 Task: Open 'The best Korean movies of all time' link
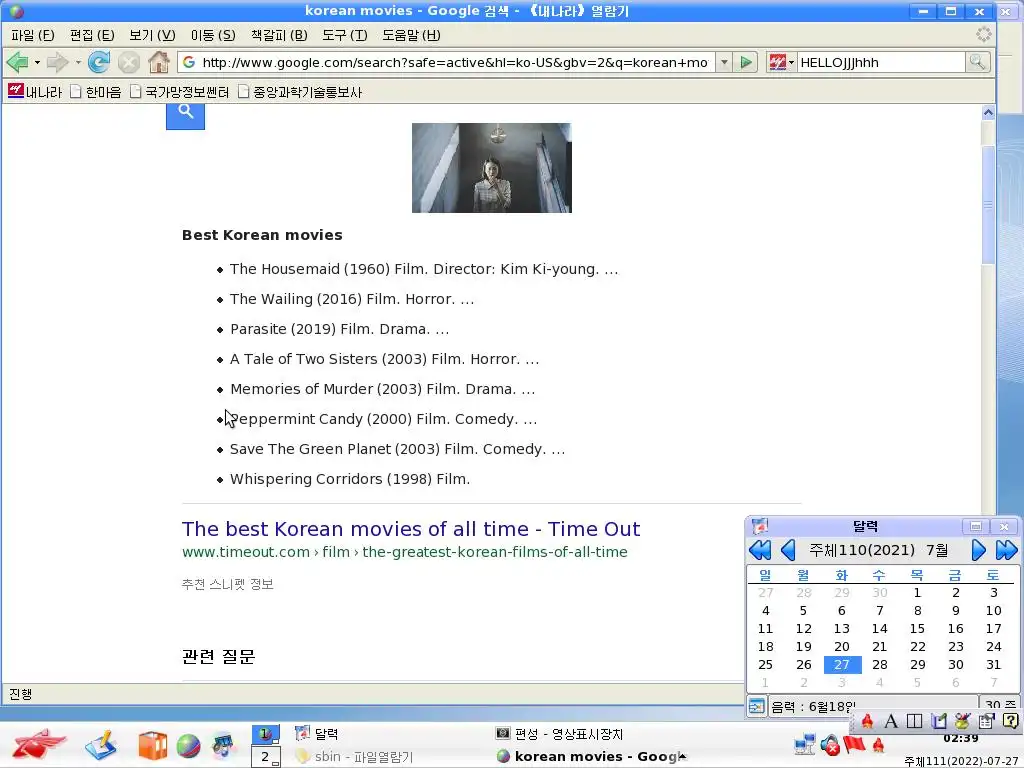point(411,528)
